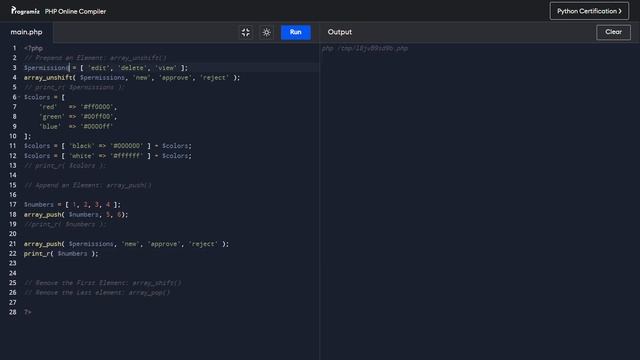The width and height of the screenshot is (640, 360).
Task: Click the 'green' => '#00ff00' line
Action: click(x=78, y=117)
